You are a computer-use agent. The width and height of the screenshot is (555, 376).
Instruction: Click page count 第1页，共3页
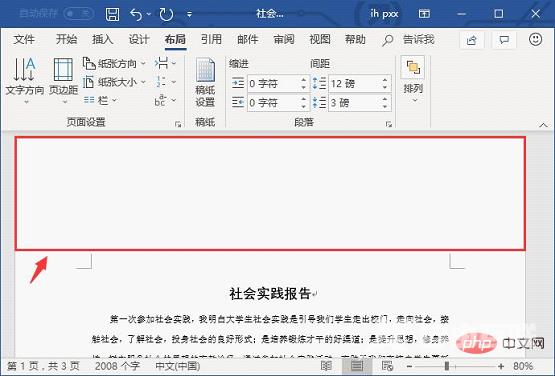coord(43,366)
